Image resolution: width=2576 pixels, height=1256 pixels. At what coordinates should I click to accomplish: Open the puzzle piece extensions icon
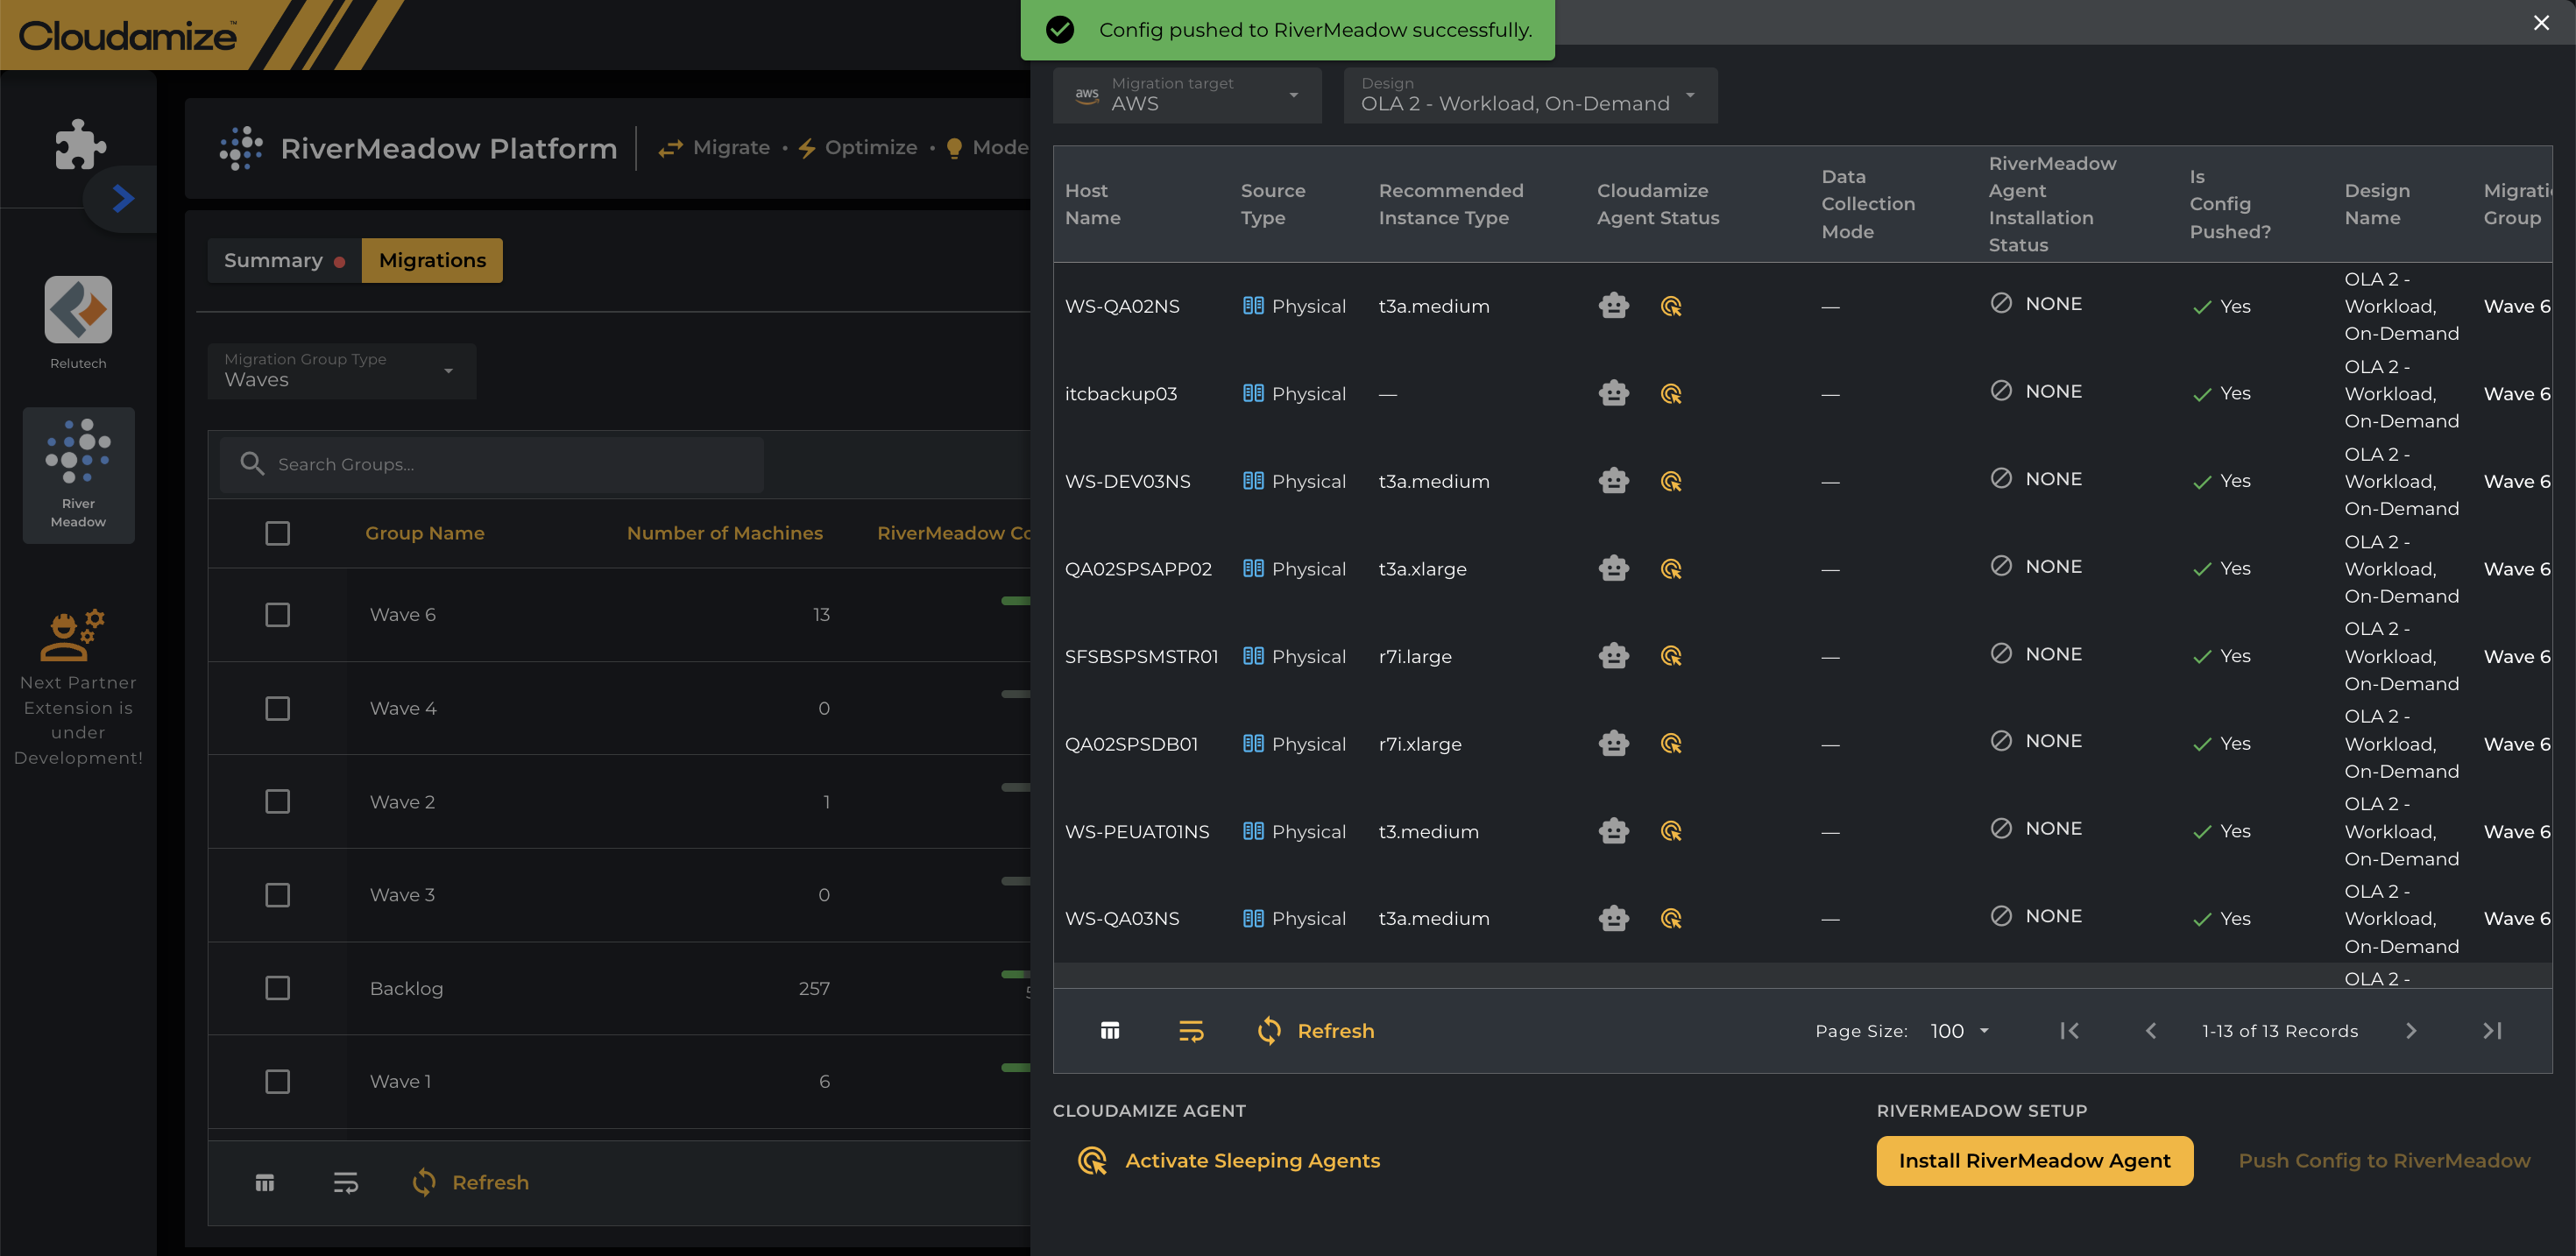pyautogui.click(x=80, y=145)
